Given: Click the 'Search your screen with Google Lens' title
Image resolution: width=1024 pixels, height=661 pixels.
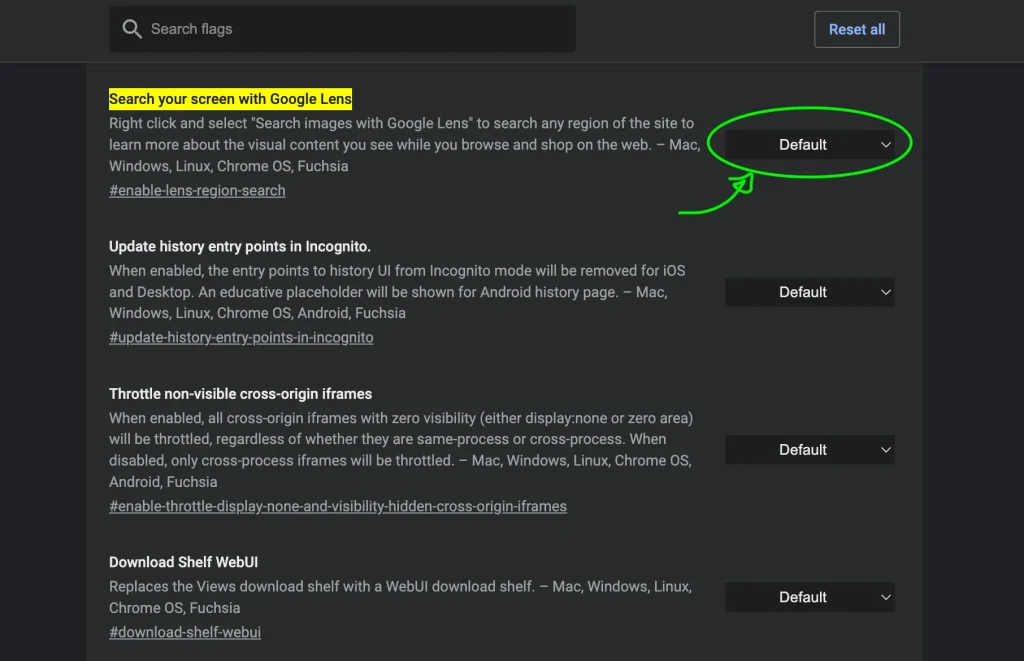Looking at the screenshot, I should coord(231,99).
